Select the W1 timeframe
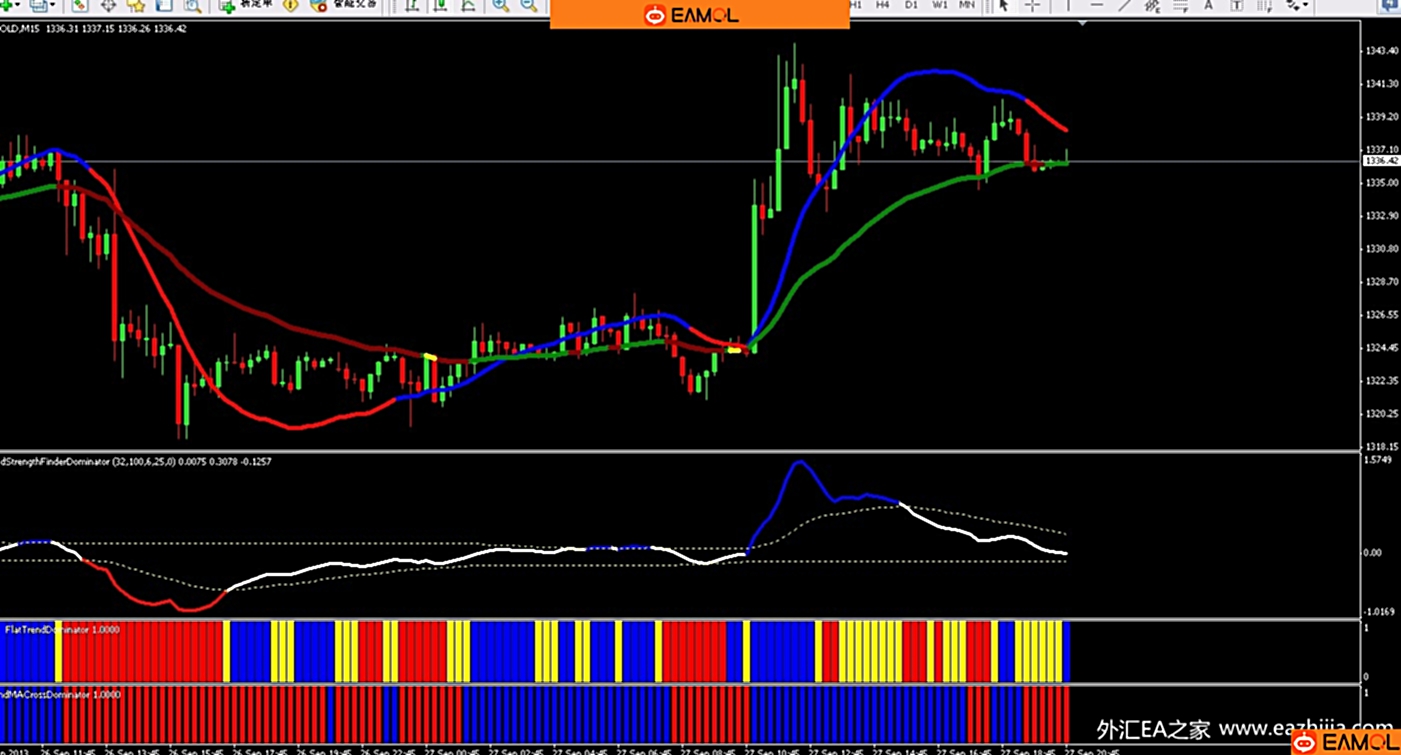This screenshot has height=755, width=1401. [x=940, y=5]
